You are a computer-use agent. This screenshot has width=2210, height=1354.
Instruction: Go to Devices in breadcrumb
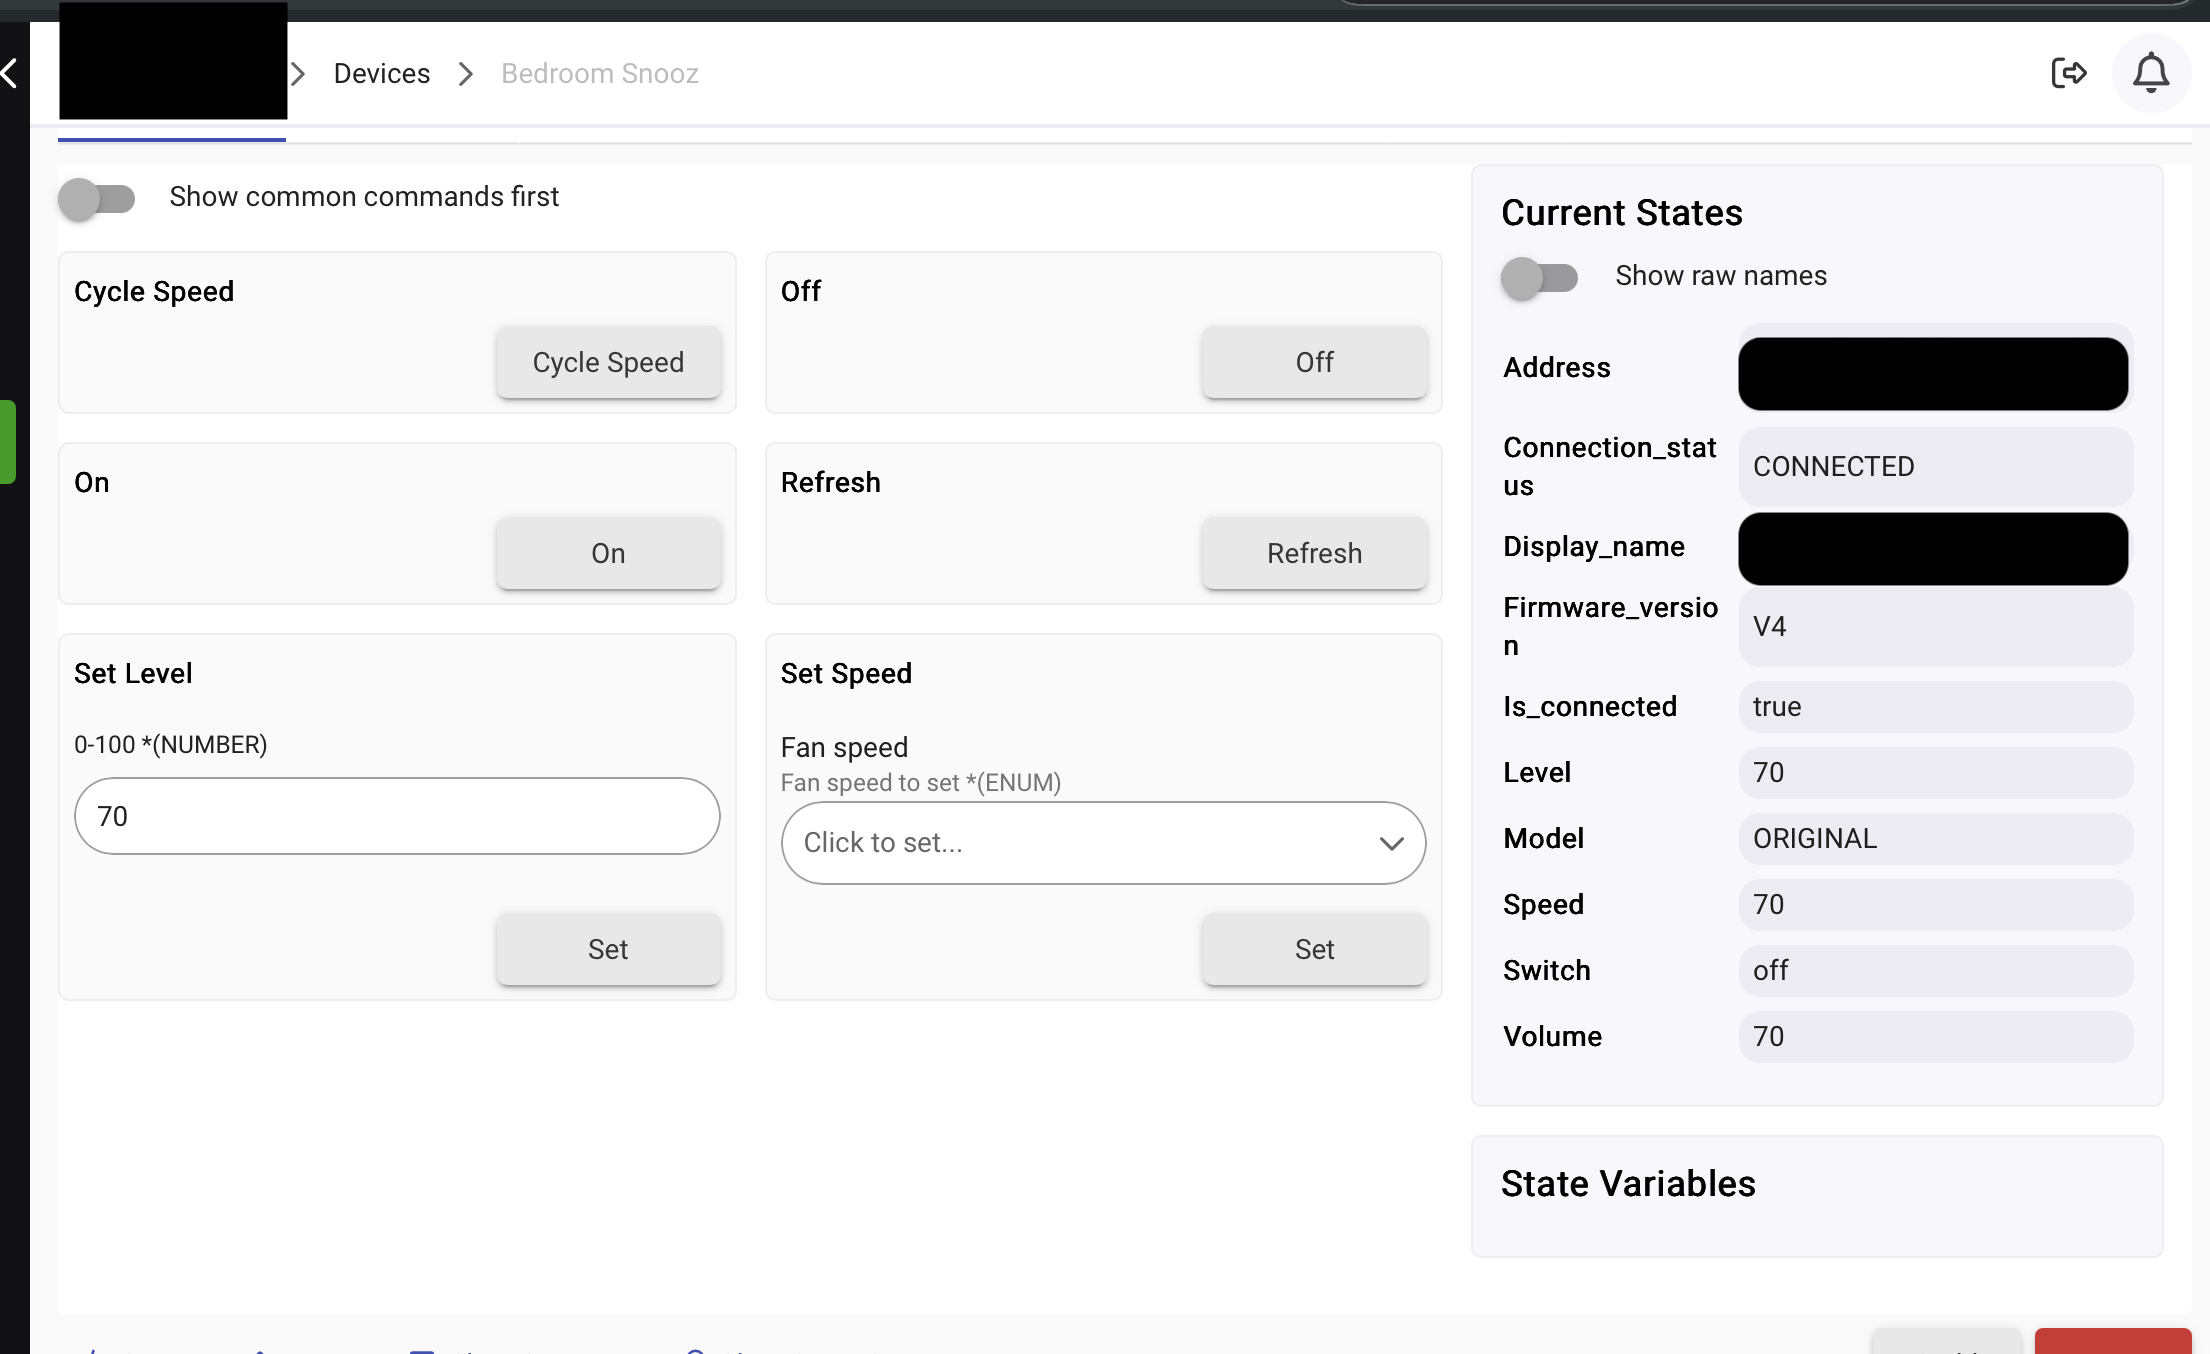click(x=381, y=74)
